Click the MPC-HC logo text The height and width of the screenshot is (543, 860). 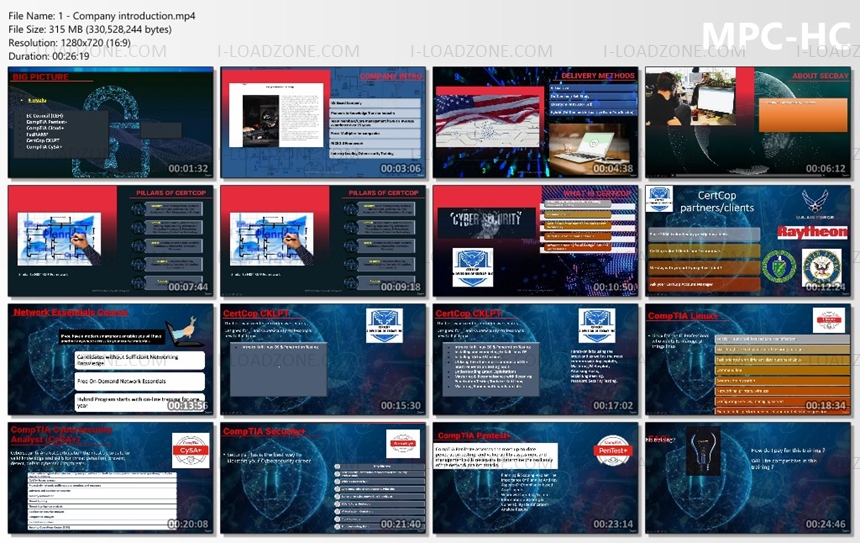[x=776, y=36]
